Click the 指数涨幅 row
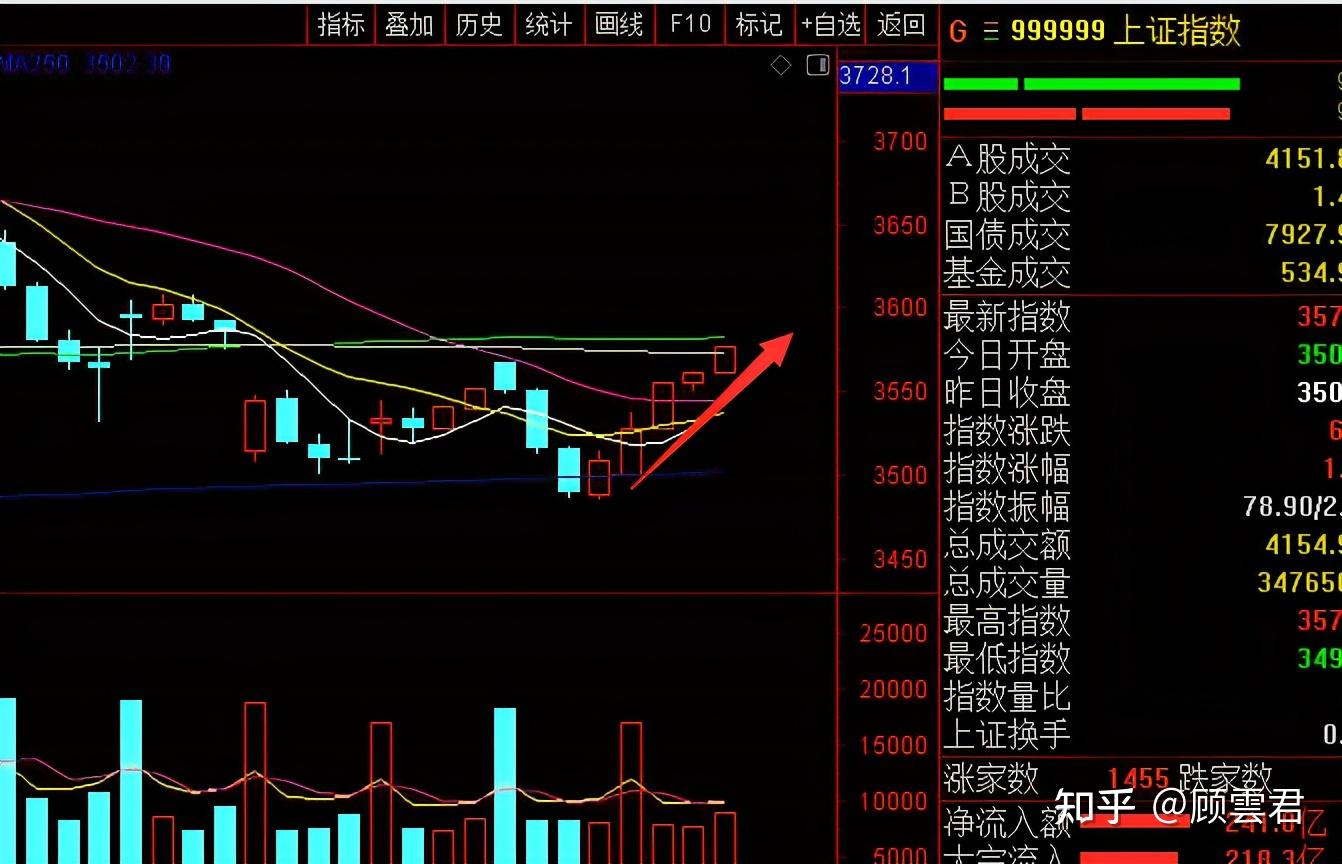Viewport: 1342px width, 864px height. tap(1142, 468)
